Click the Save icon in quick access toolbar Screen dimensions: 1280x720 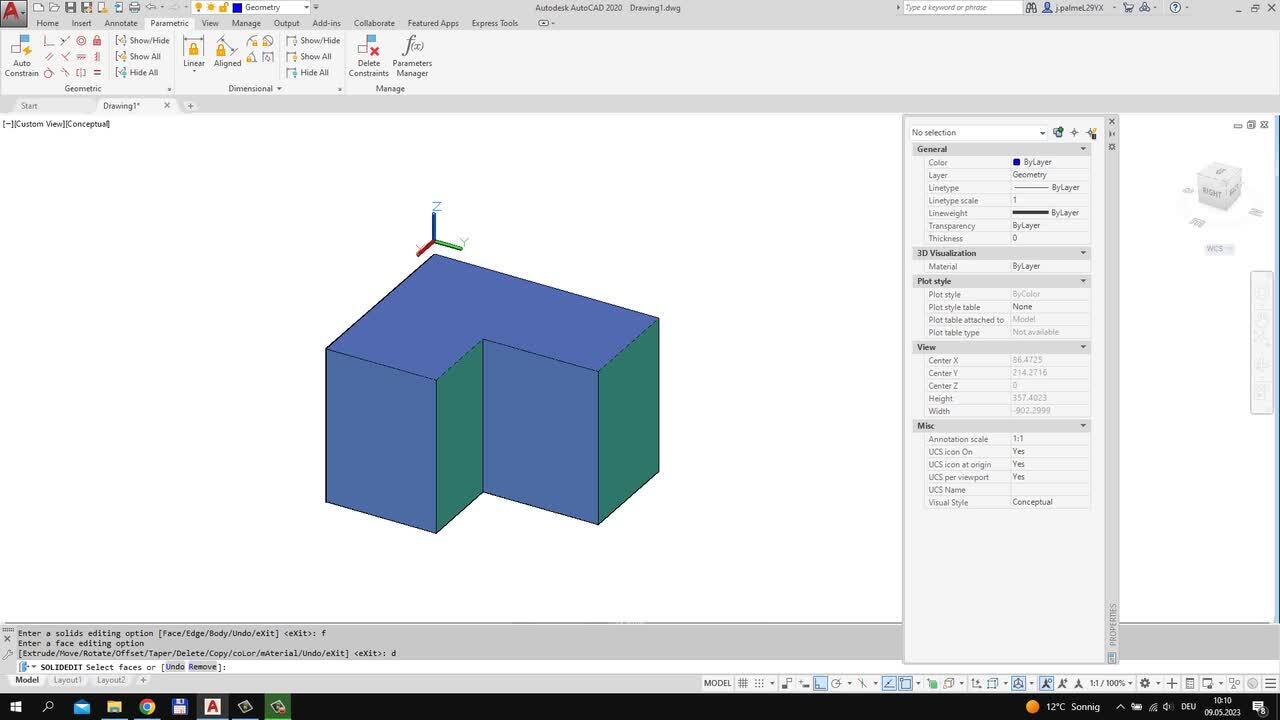[70, 7]
